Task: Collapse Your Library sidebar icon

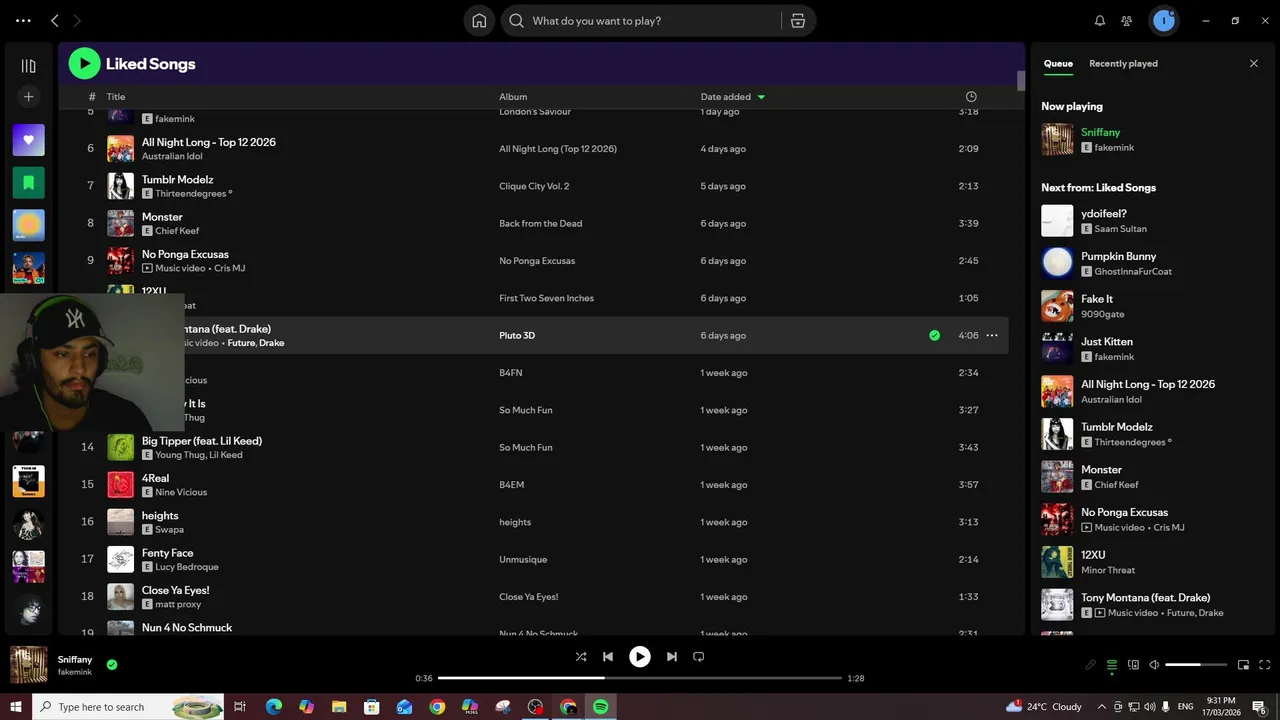Action: pyautogui.click(x=28, y=66)
